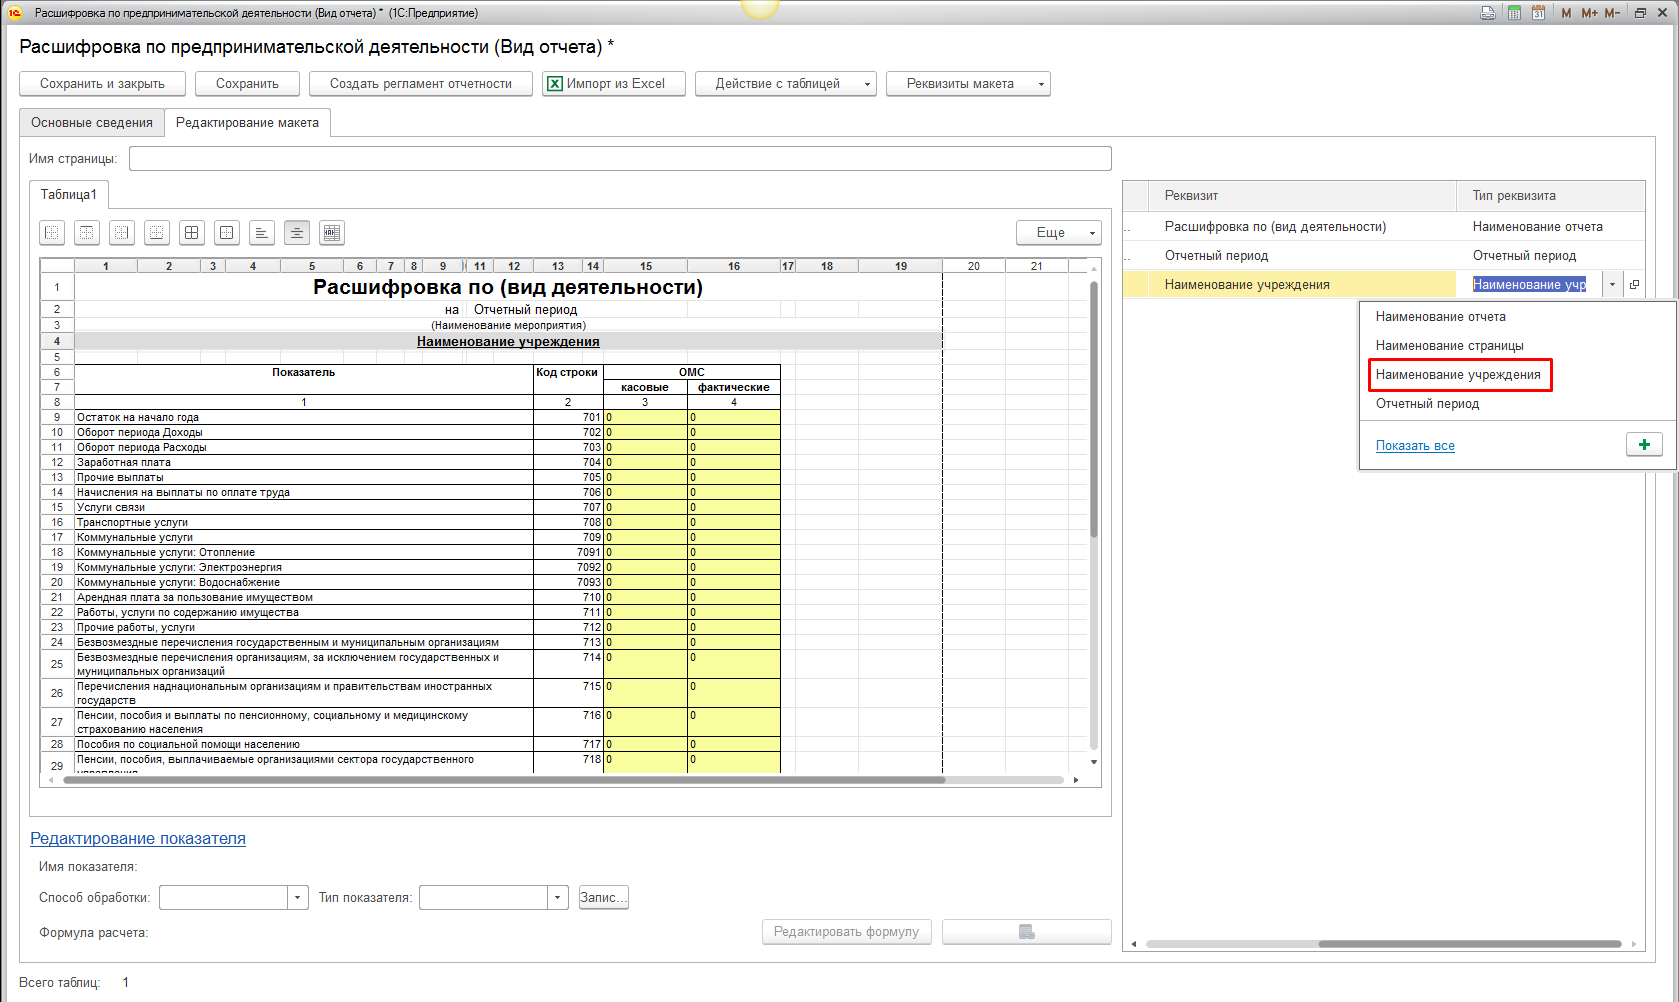
Task: Click the green plus button in dropdown list
Action: point(1644,445)
